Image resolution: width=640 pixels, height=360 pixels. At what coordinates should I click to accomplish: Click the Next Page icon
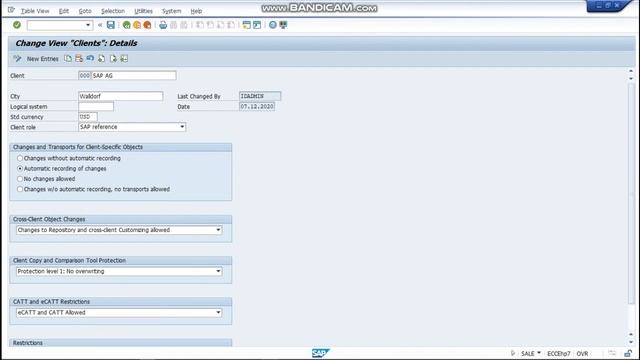[x=220, y=25]
